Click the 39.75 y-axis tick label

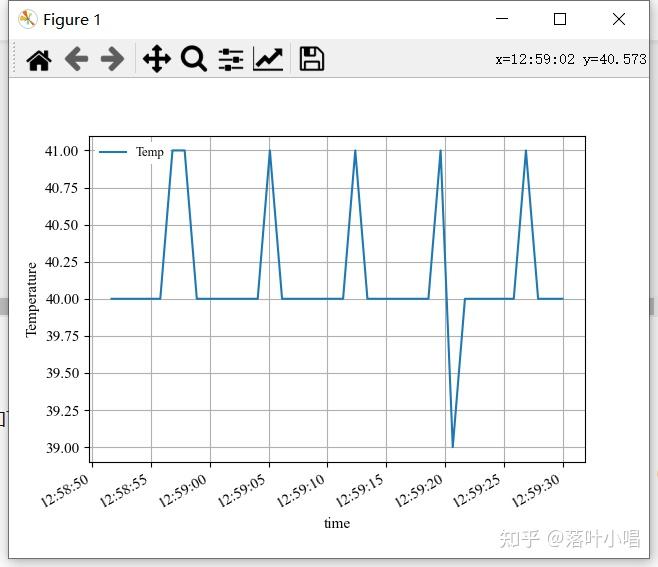coord(62,336)
